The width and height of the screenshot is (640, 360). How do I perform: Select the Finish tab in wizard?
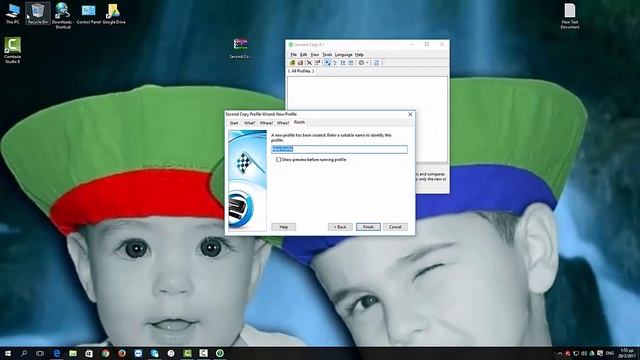[299, 122]
